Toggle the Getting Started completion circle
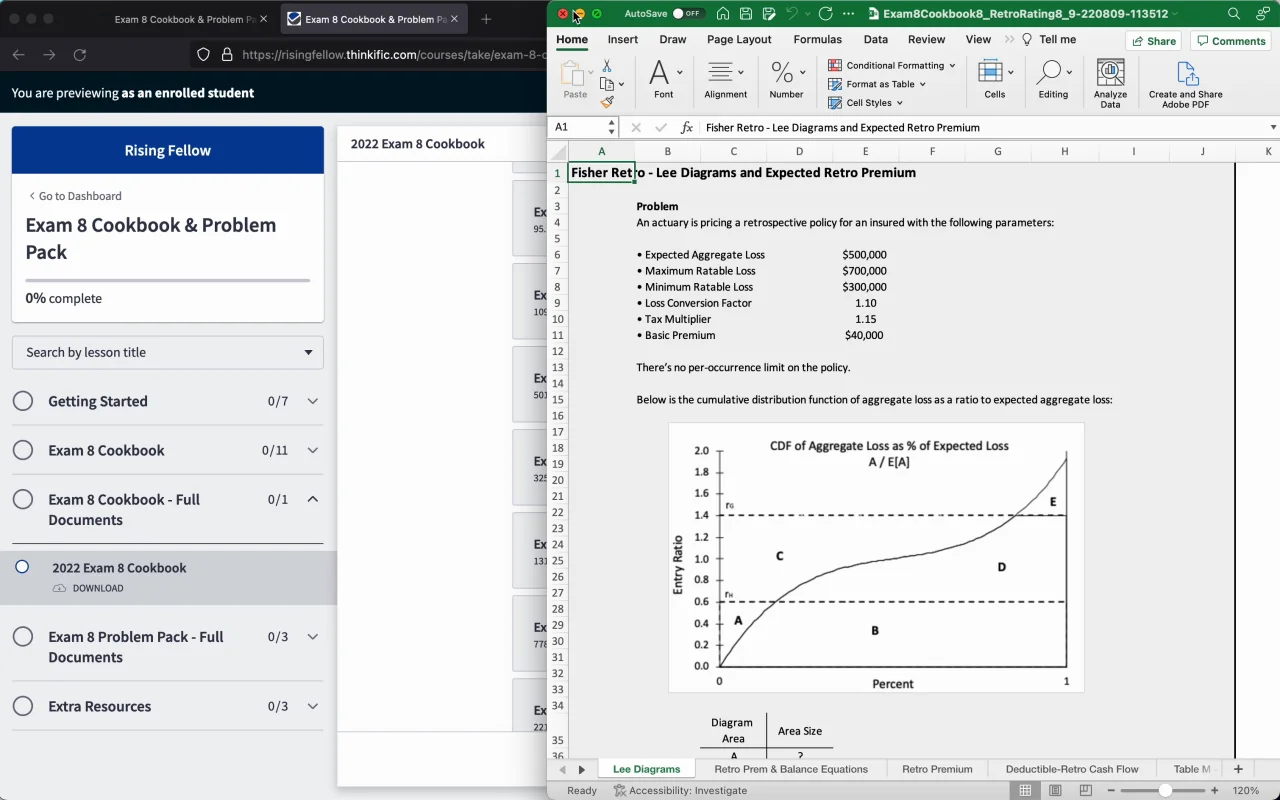This screenshot has height=800, width=1280. pyautogui.click(x=23, y=401)
